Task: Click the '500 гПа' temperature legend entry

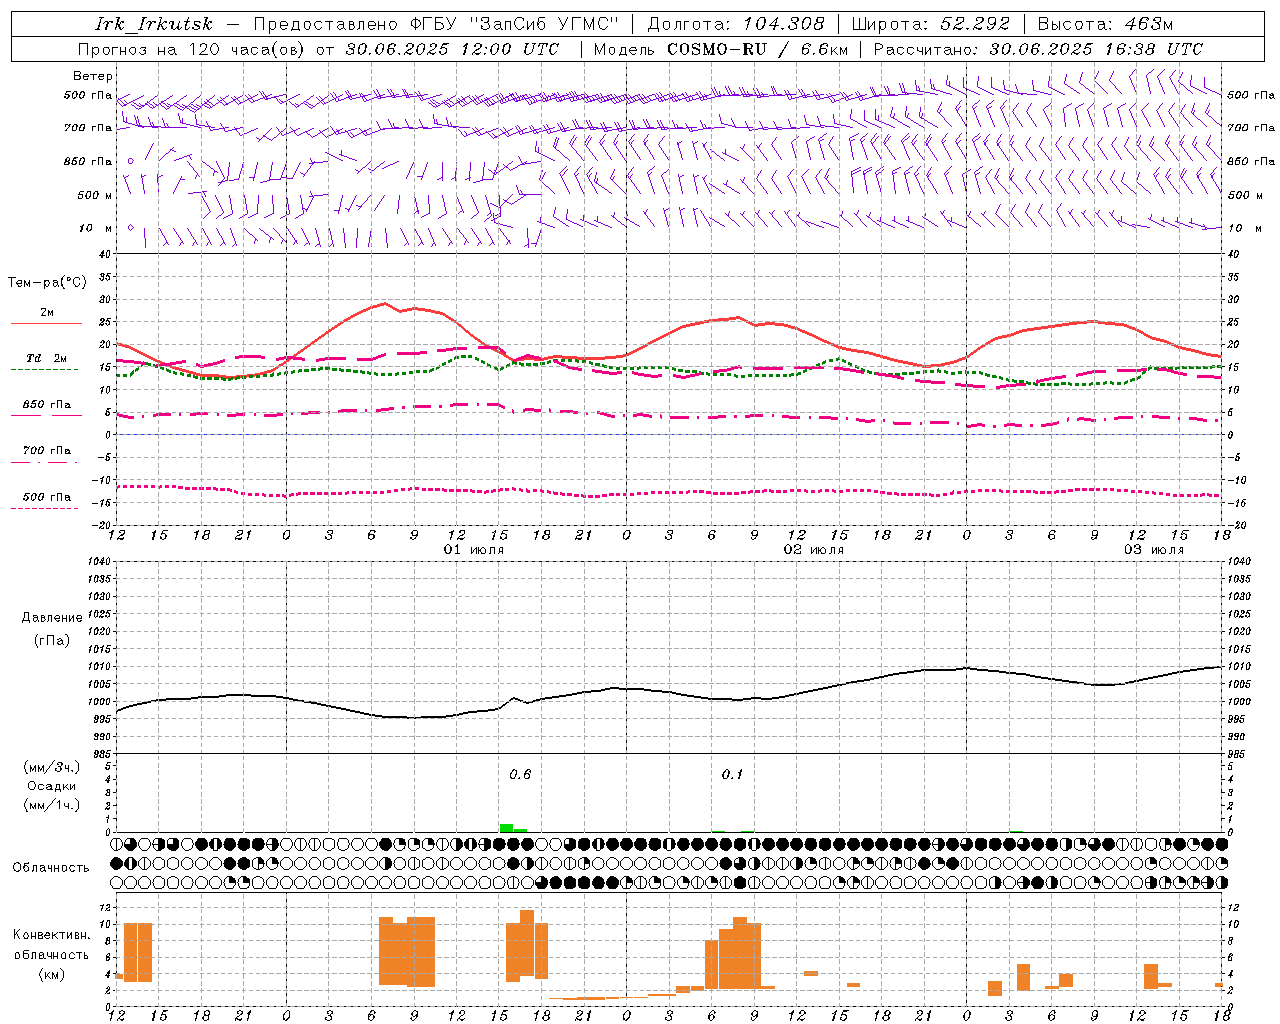Action: (47, 496)
